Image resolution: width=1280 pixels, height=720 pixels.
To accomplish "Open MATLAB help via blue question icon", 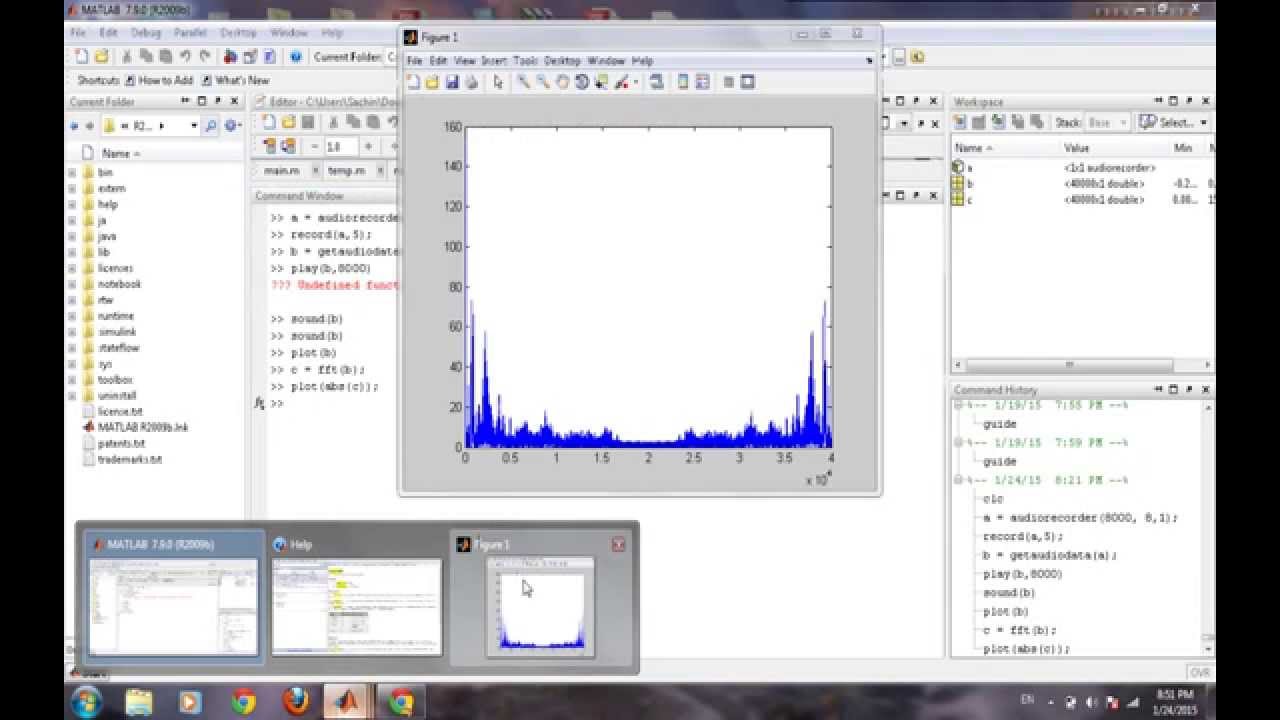I will tap(296, 57).
